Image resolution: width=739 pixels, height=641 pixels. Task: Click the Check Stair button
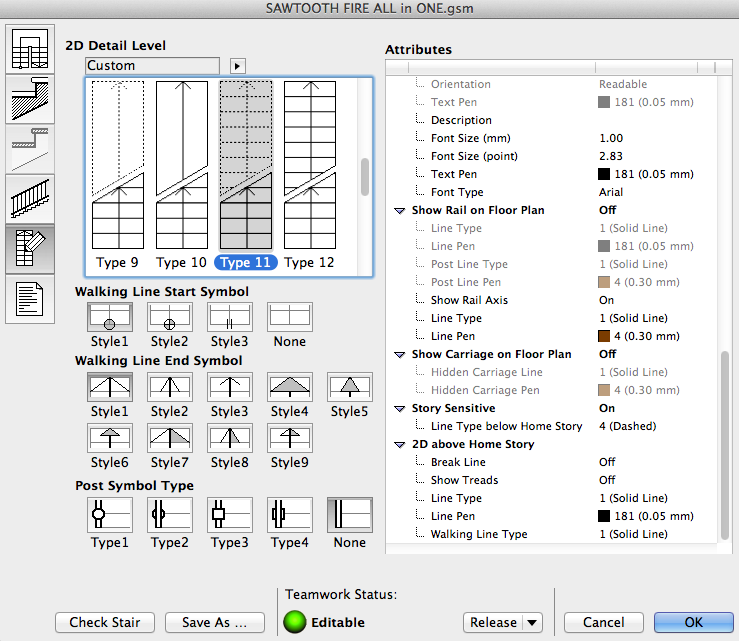[x=106, y=622]
